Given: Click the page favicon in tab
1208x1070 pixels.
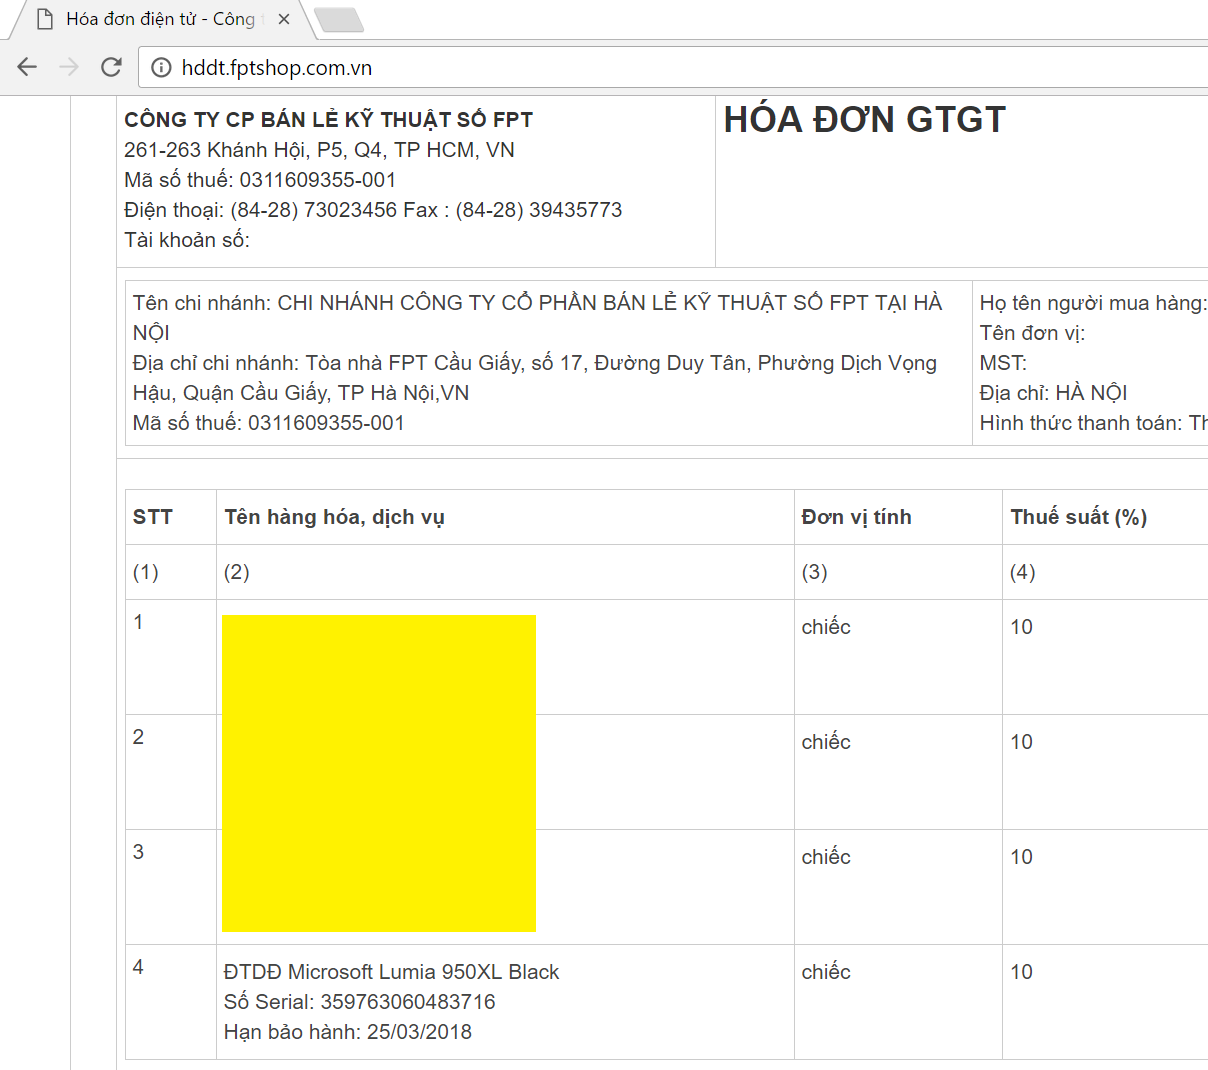Looking at the screenshot, I should [x=44, y=19].
